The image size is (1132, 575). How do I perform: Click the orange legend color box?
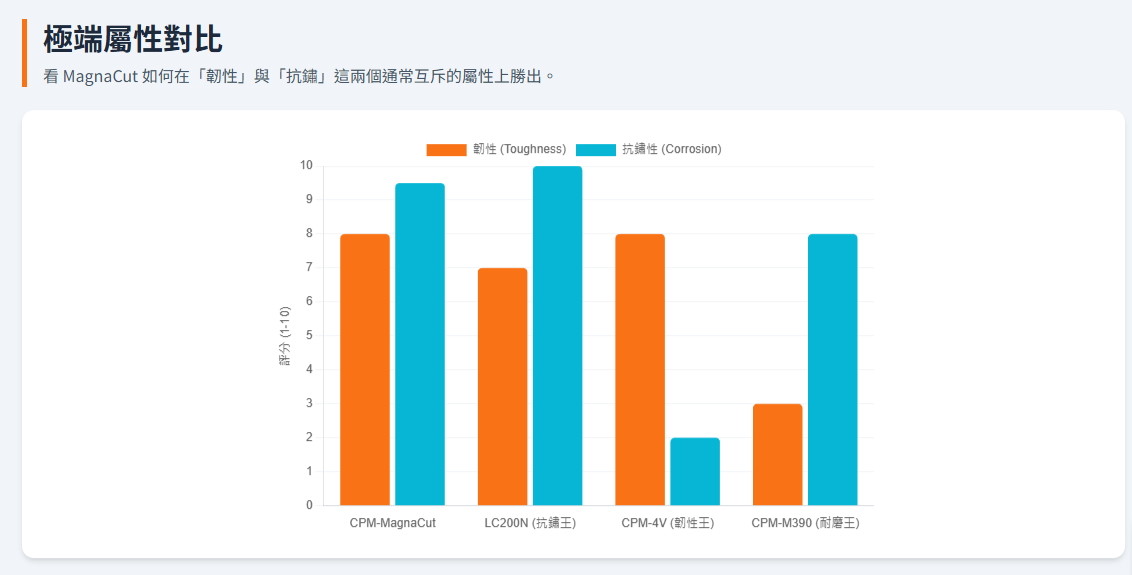coord(446,149)
